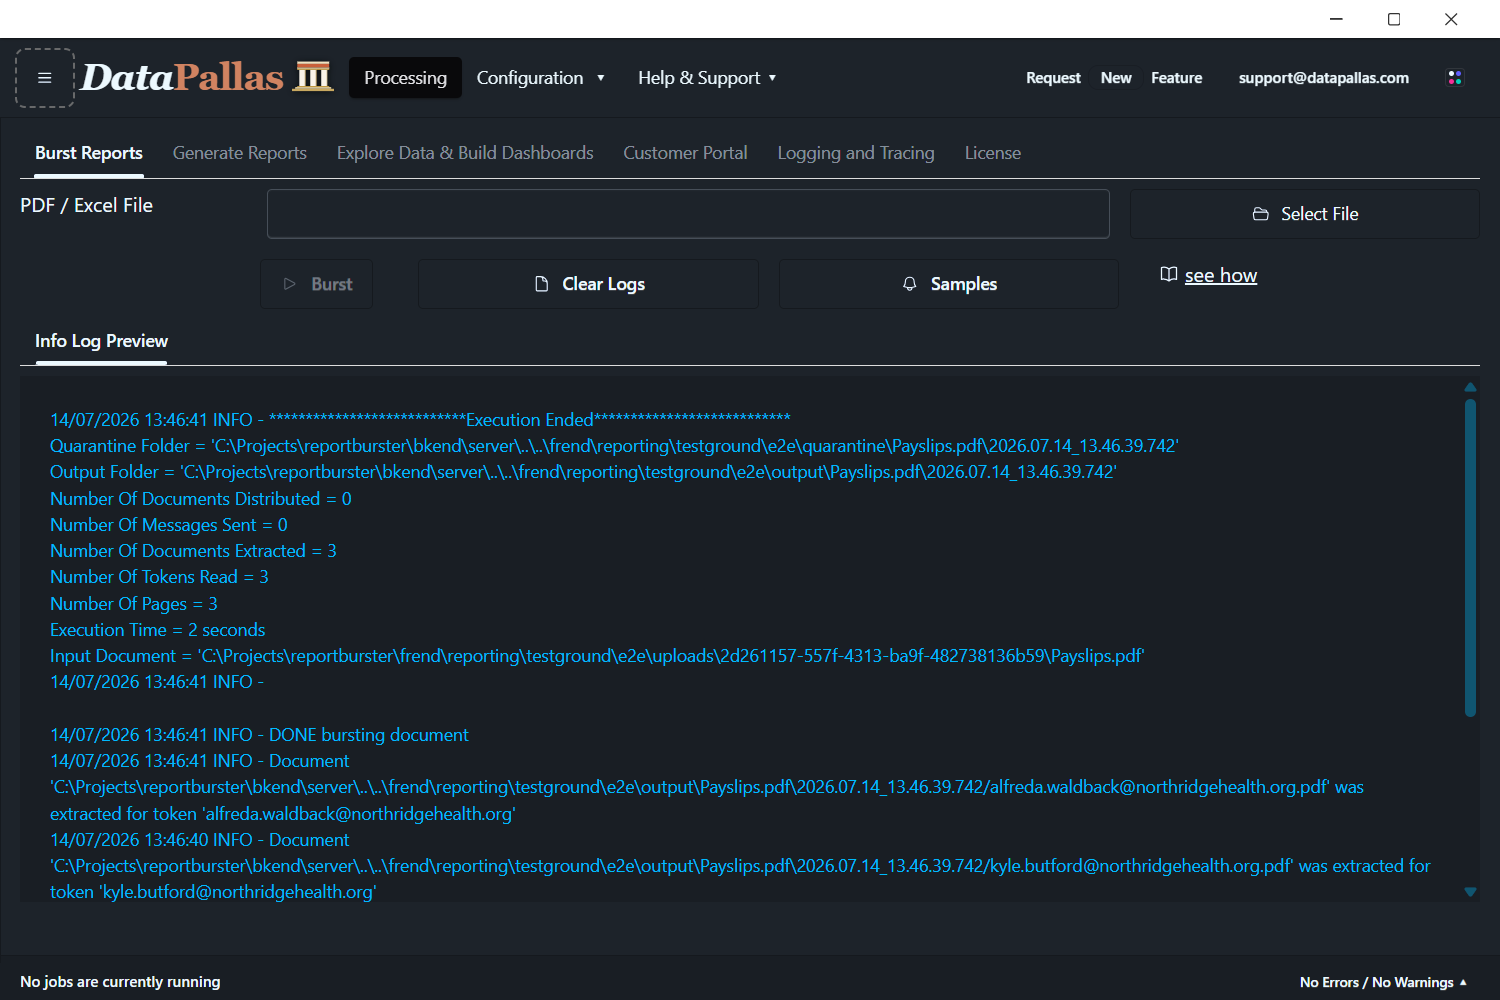Open the Logging and Tracing tab

[x=856, y=153]
